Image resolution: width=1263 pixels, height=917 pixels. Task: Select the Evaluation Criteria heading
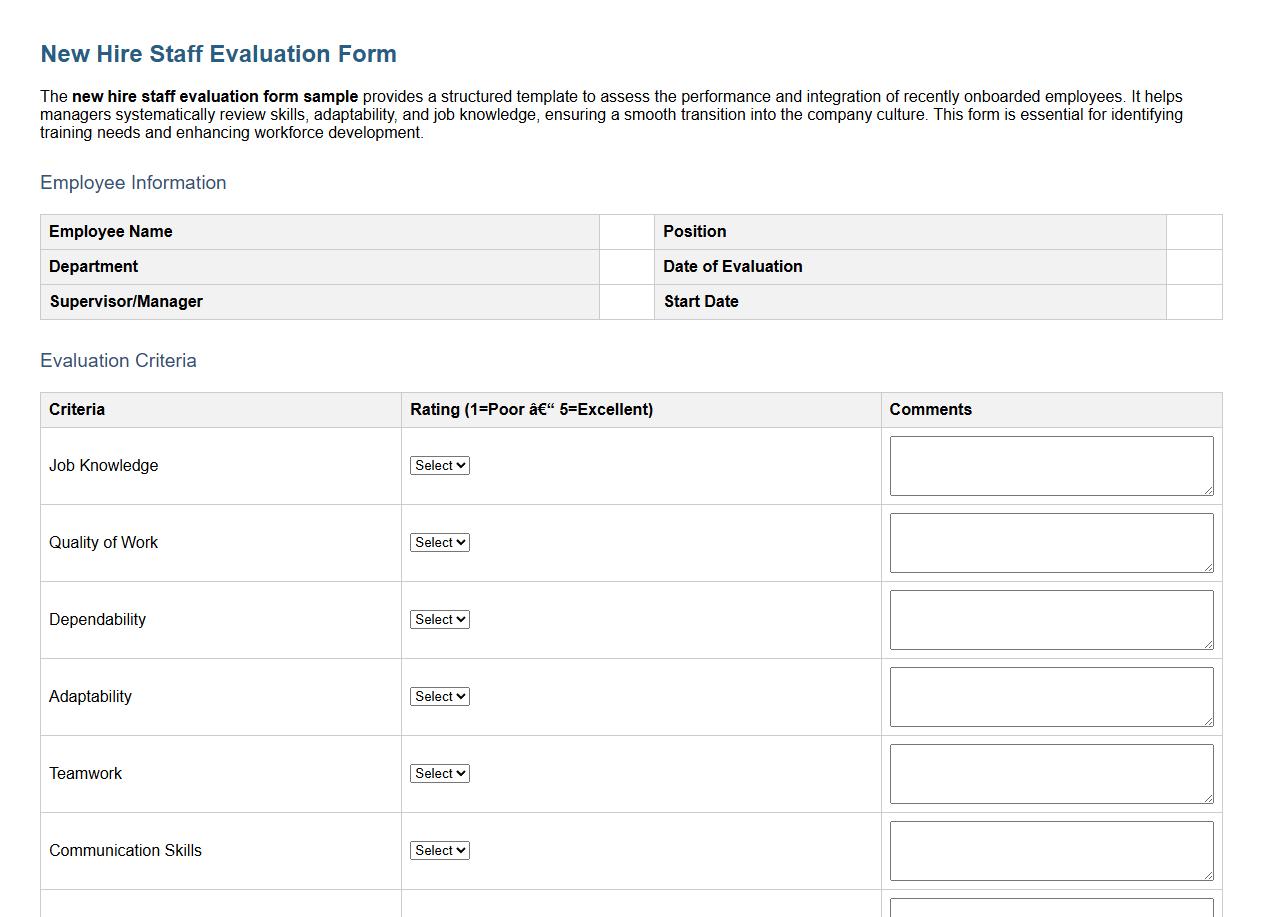pos(118,361)
